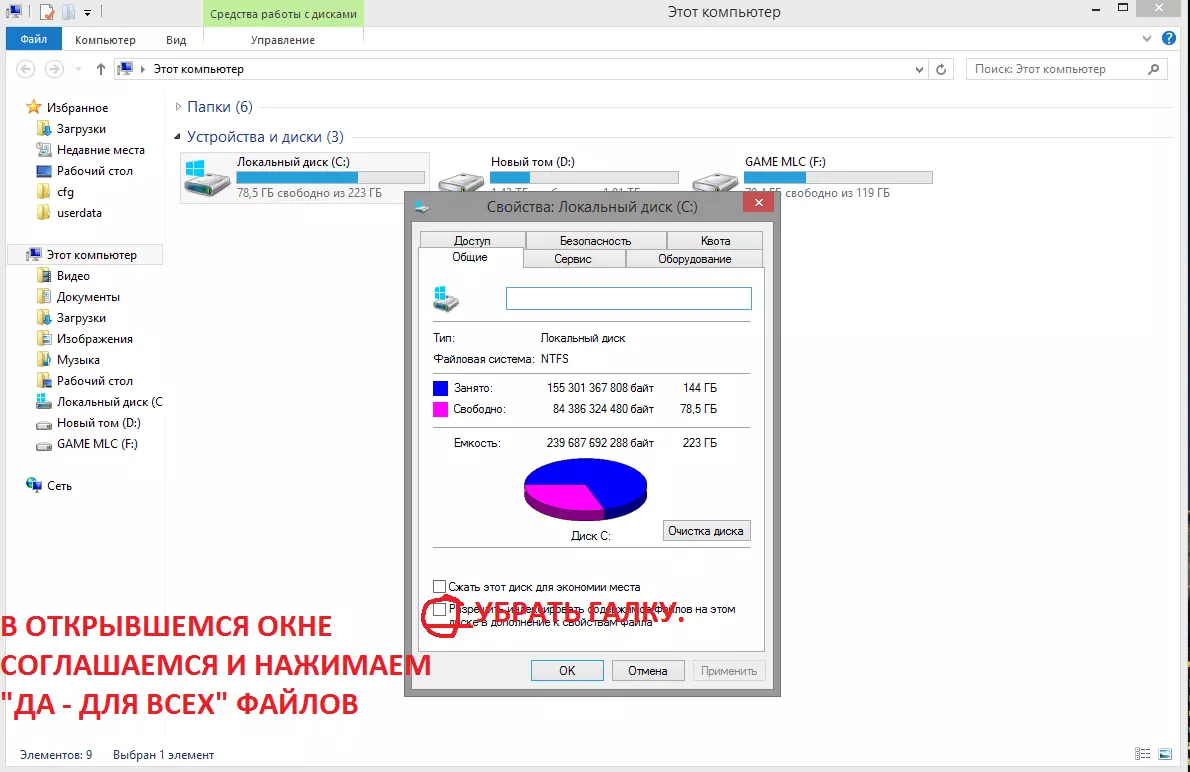Collapse the Устройства и диски (3) group
Viewport: 1190px width, 772px height.
[x=178, y=137]
